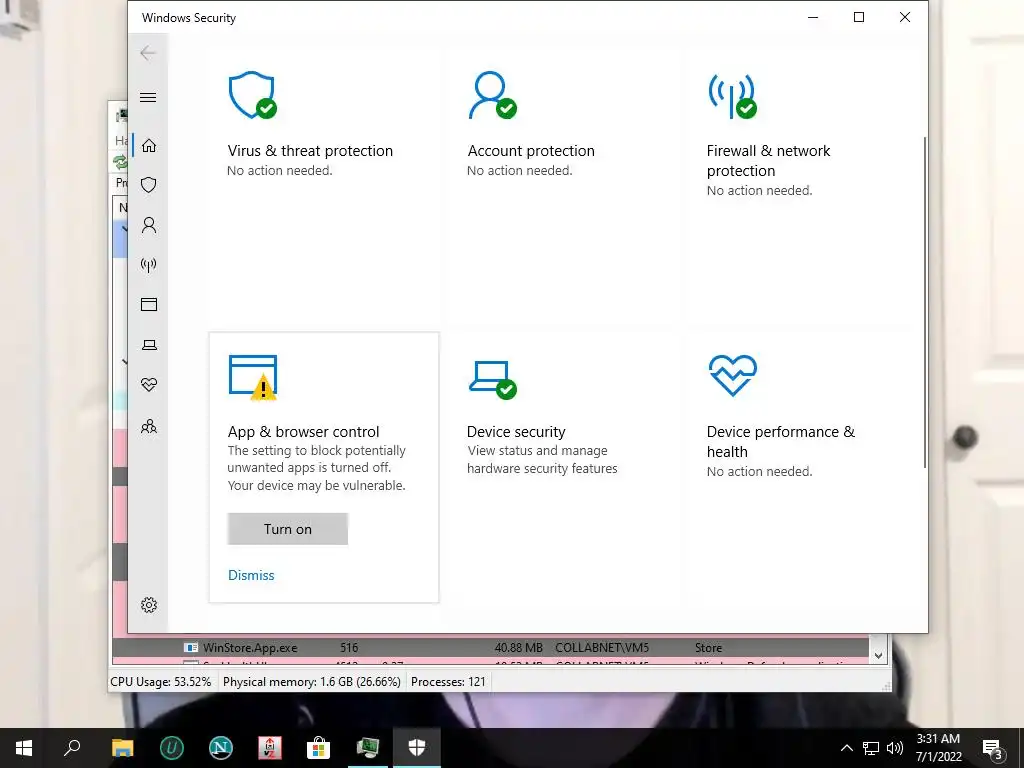The height and width of the screenshot is (768, 1024).
Task: Turn on potentially unwanted app blocking
Action: tap(287, 529)
